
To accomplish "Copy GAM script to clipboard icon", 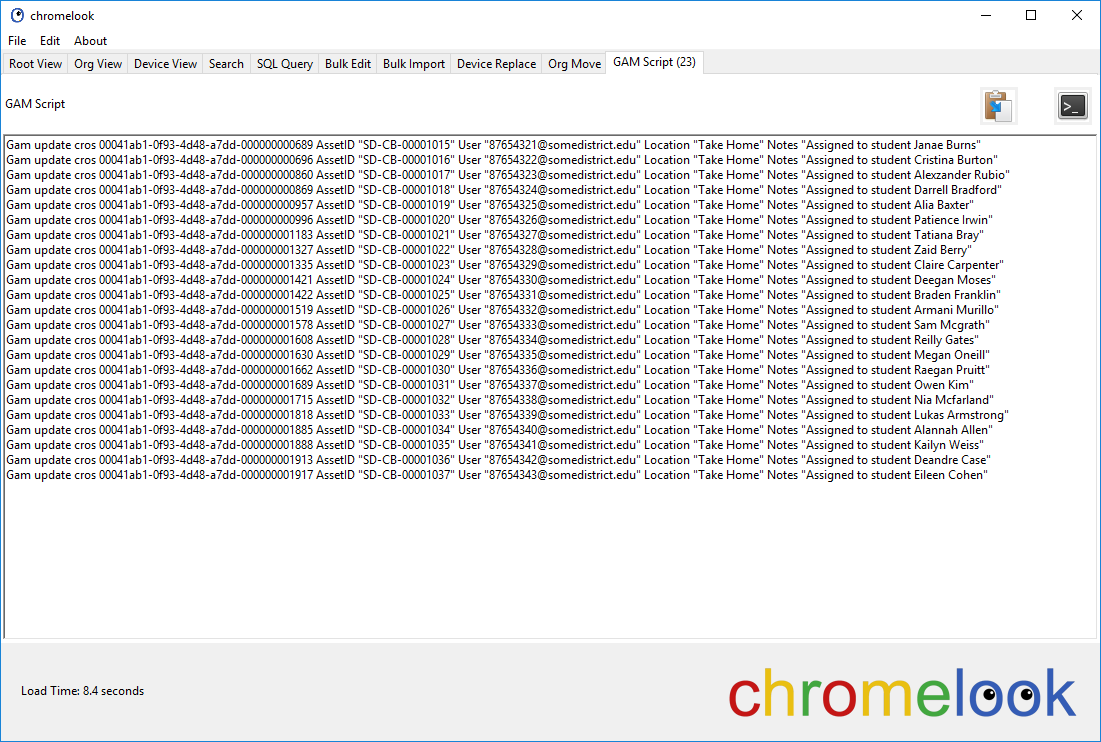I will coord(998,106).
